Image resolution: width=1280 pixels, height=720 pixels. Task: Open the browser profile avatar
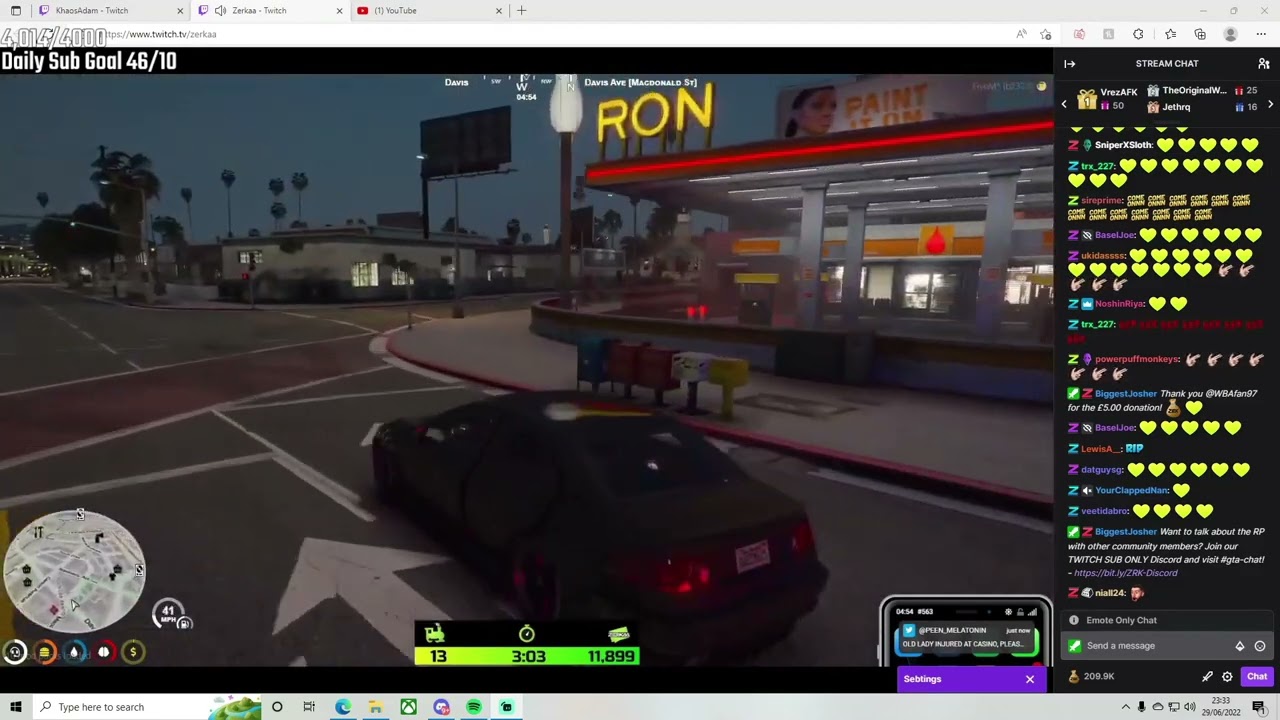[x=1231, y=34]
